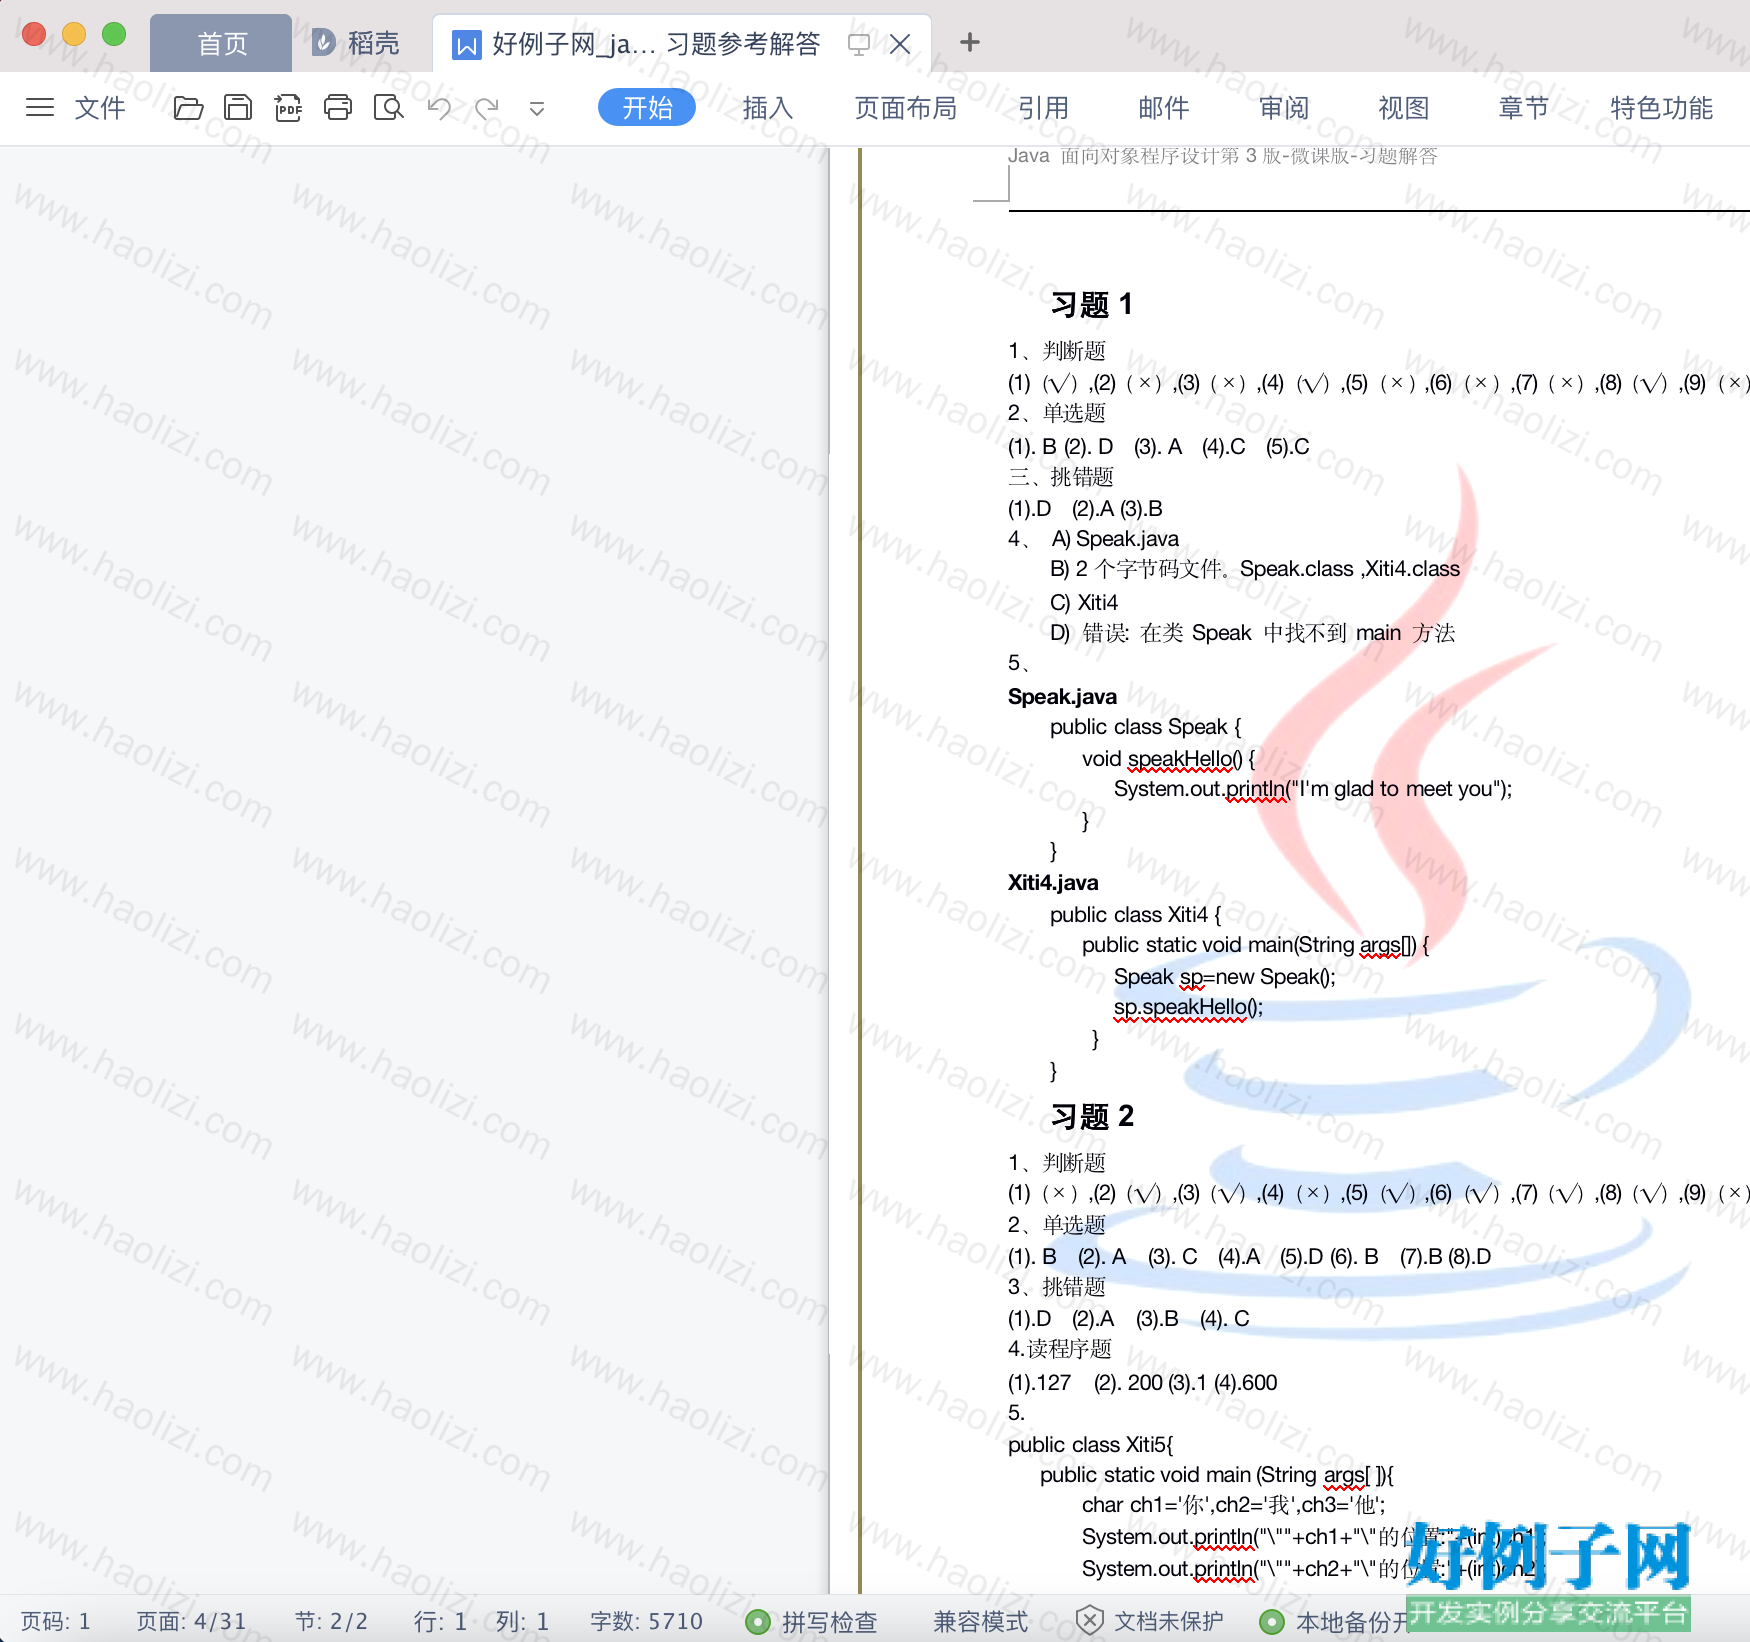Click the line 'sp.speakHello();'
This screenshot has height=1642, width=1750.
(x=1188, y=1007)
